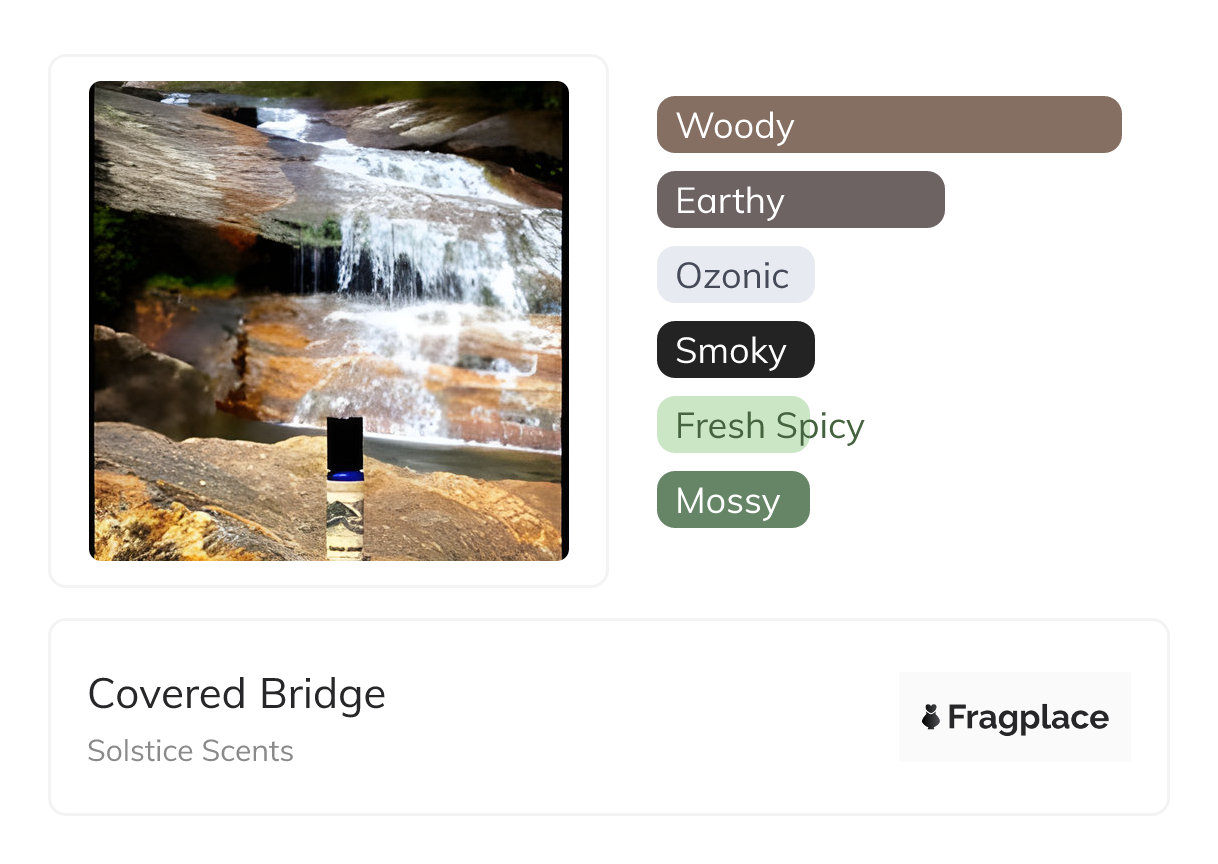Click the Fresh Spicy accord bar
The image size is (1218, 864).
[x=733, y=425]
